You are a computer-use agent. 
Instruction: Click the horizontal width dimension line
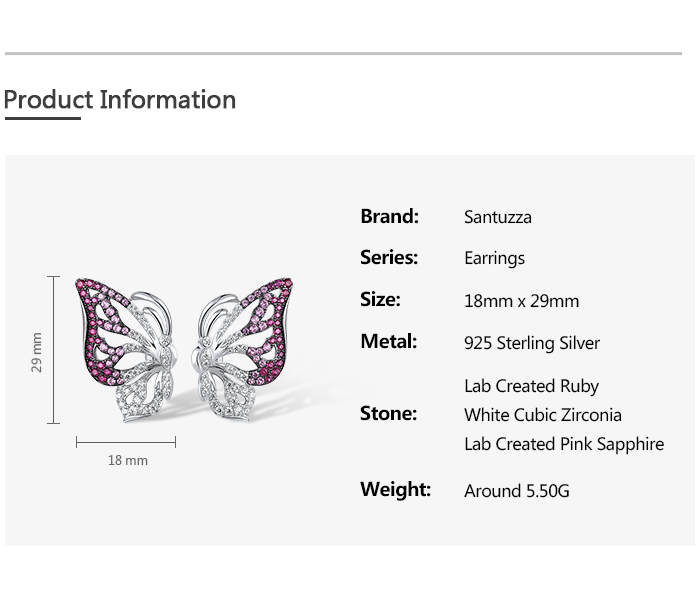126,441
